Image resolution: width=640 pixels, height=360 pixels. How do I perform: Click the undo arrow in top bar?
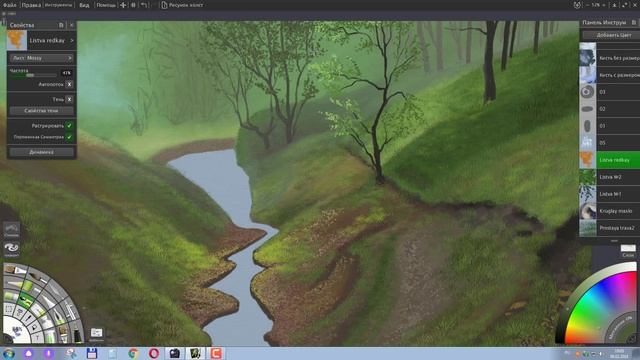click(144, 5)
